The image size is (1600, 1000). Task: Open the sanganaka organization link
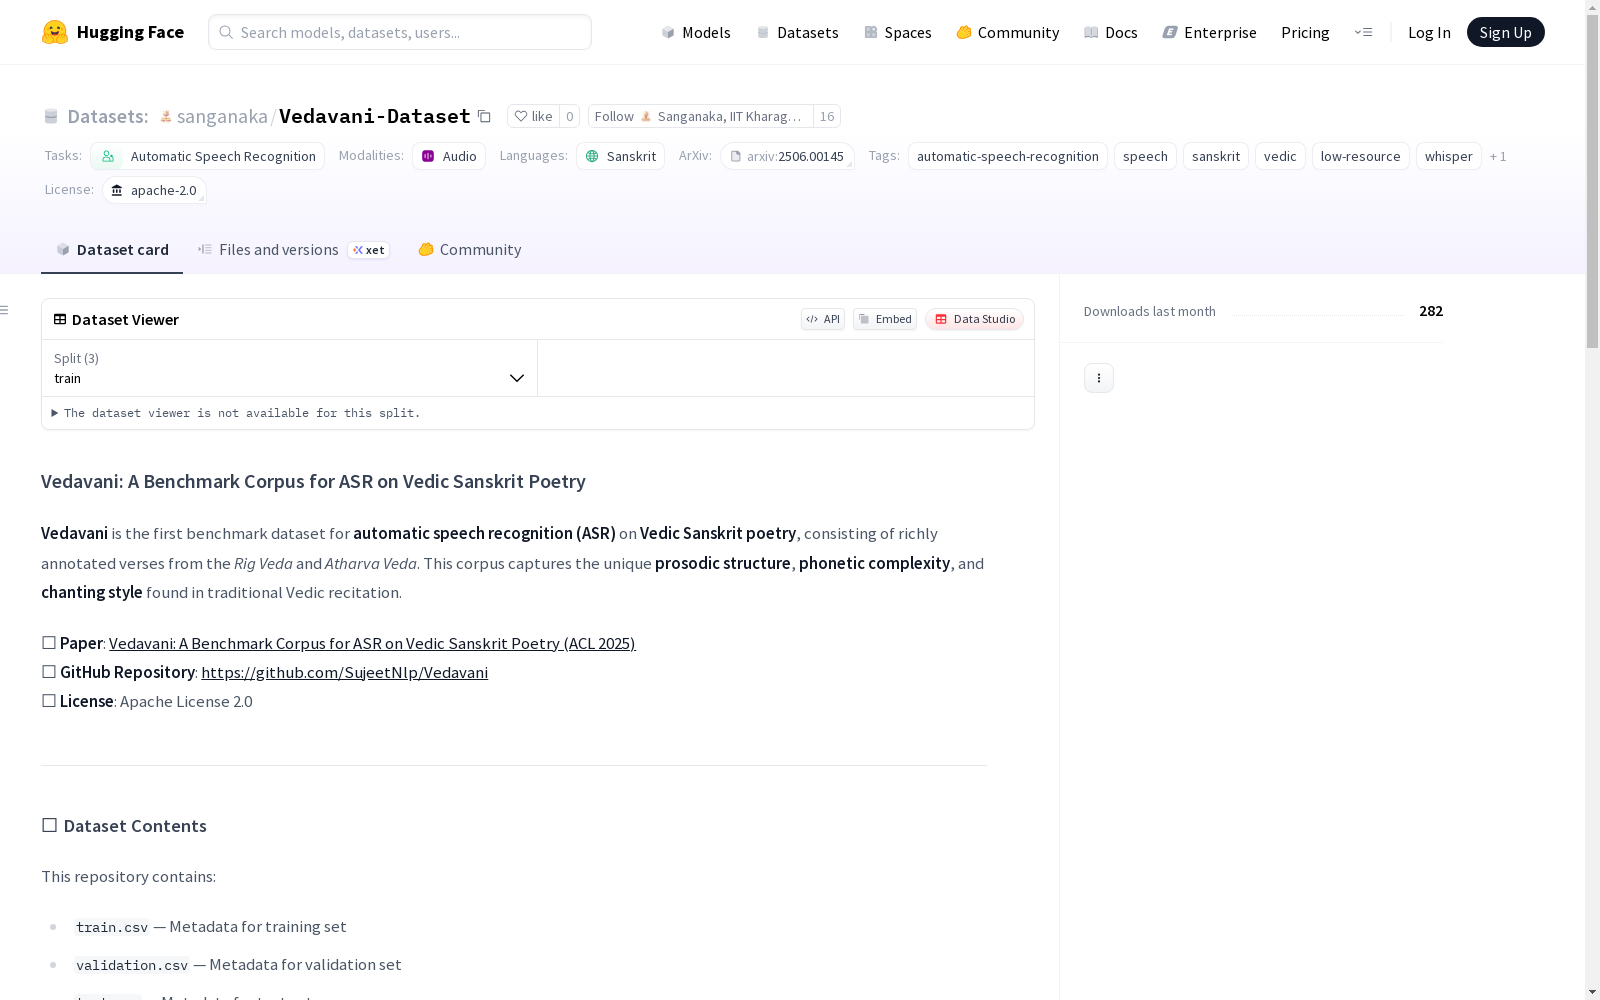[222, 116]
